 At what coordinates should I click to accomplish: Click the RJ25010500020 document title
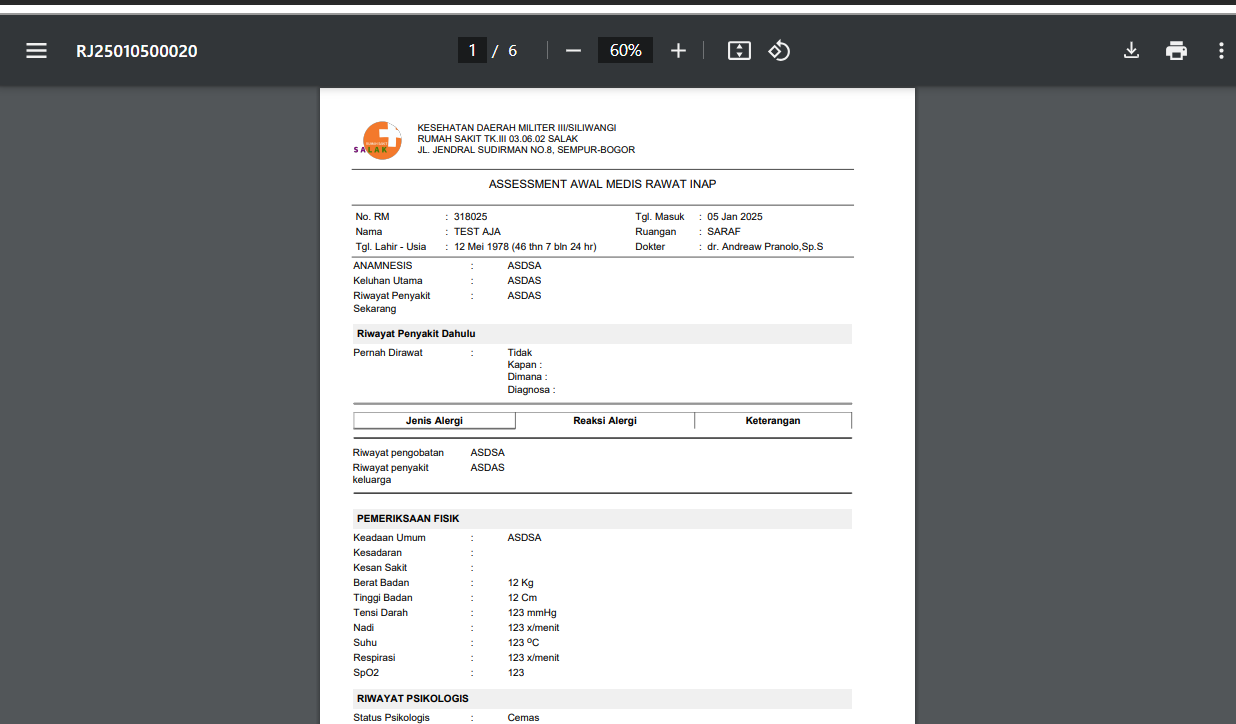[x=137, y=51]
